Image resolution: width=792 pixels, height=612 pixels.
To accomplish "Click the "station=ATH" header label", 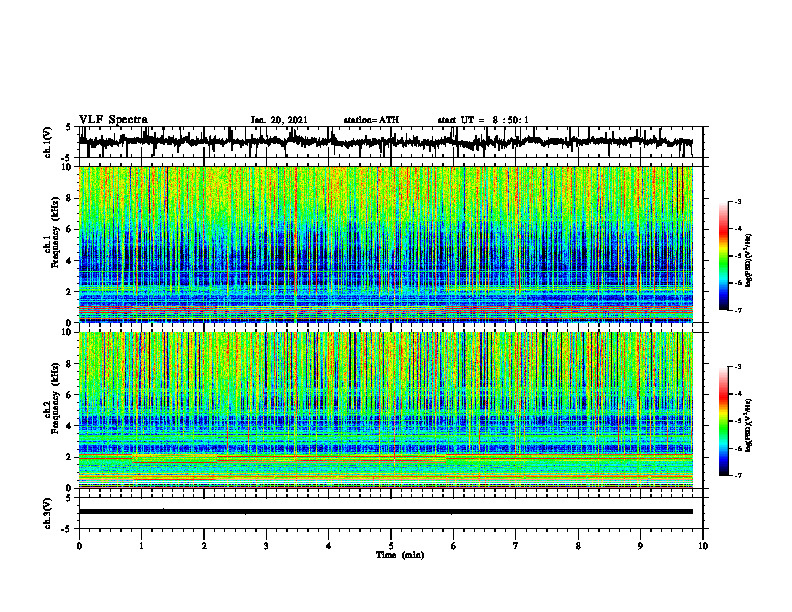I will [x=371, y=120].
